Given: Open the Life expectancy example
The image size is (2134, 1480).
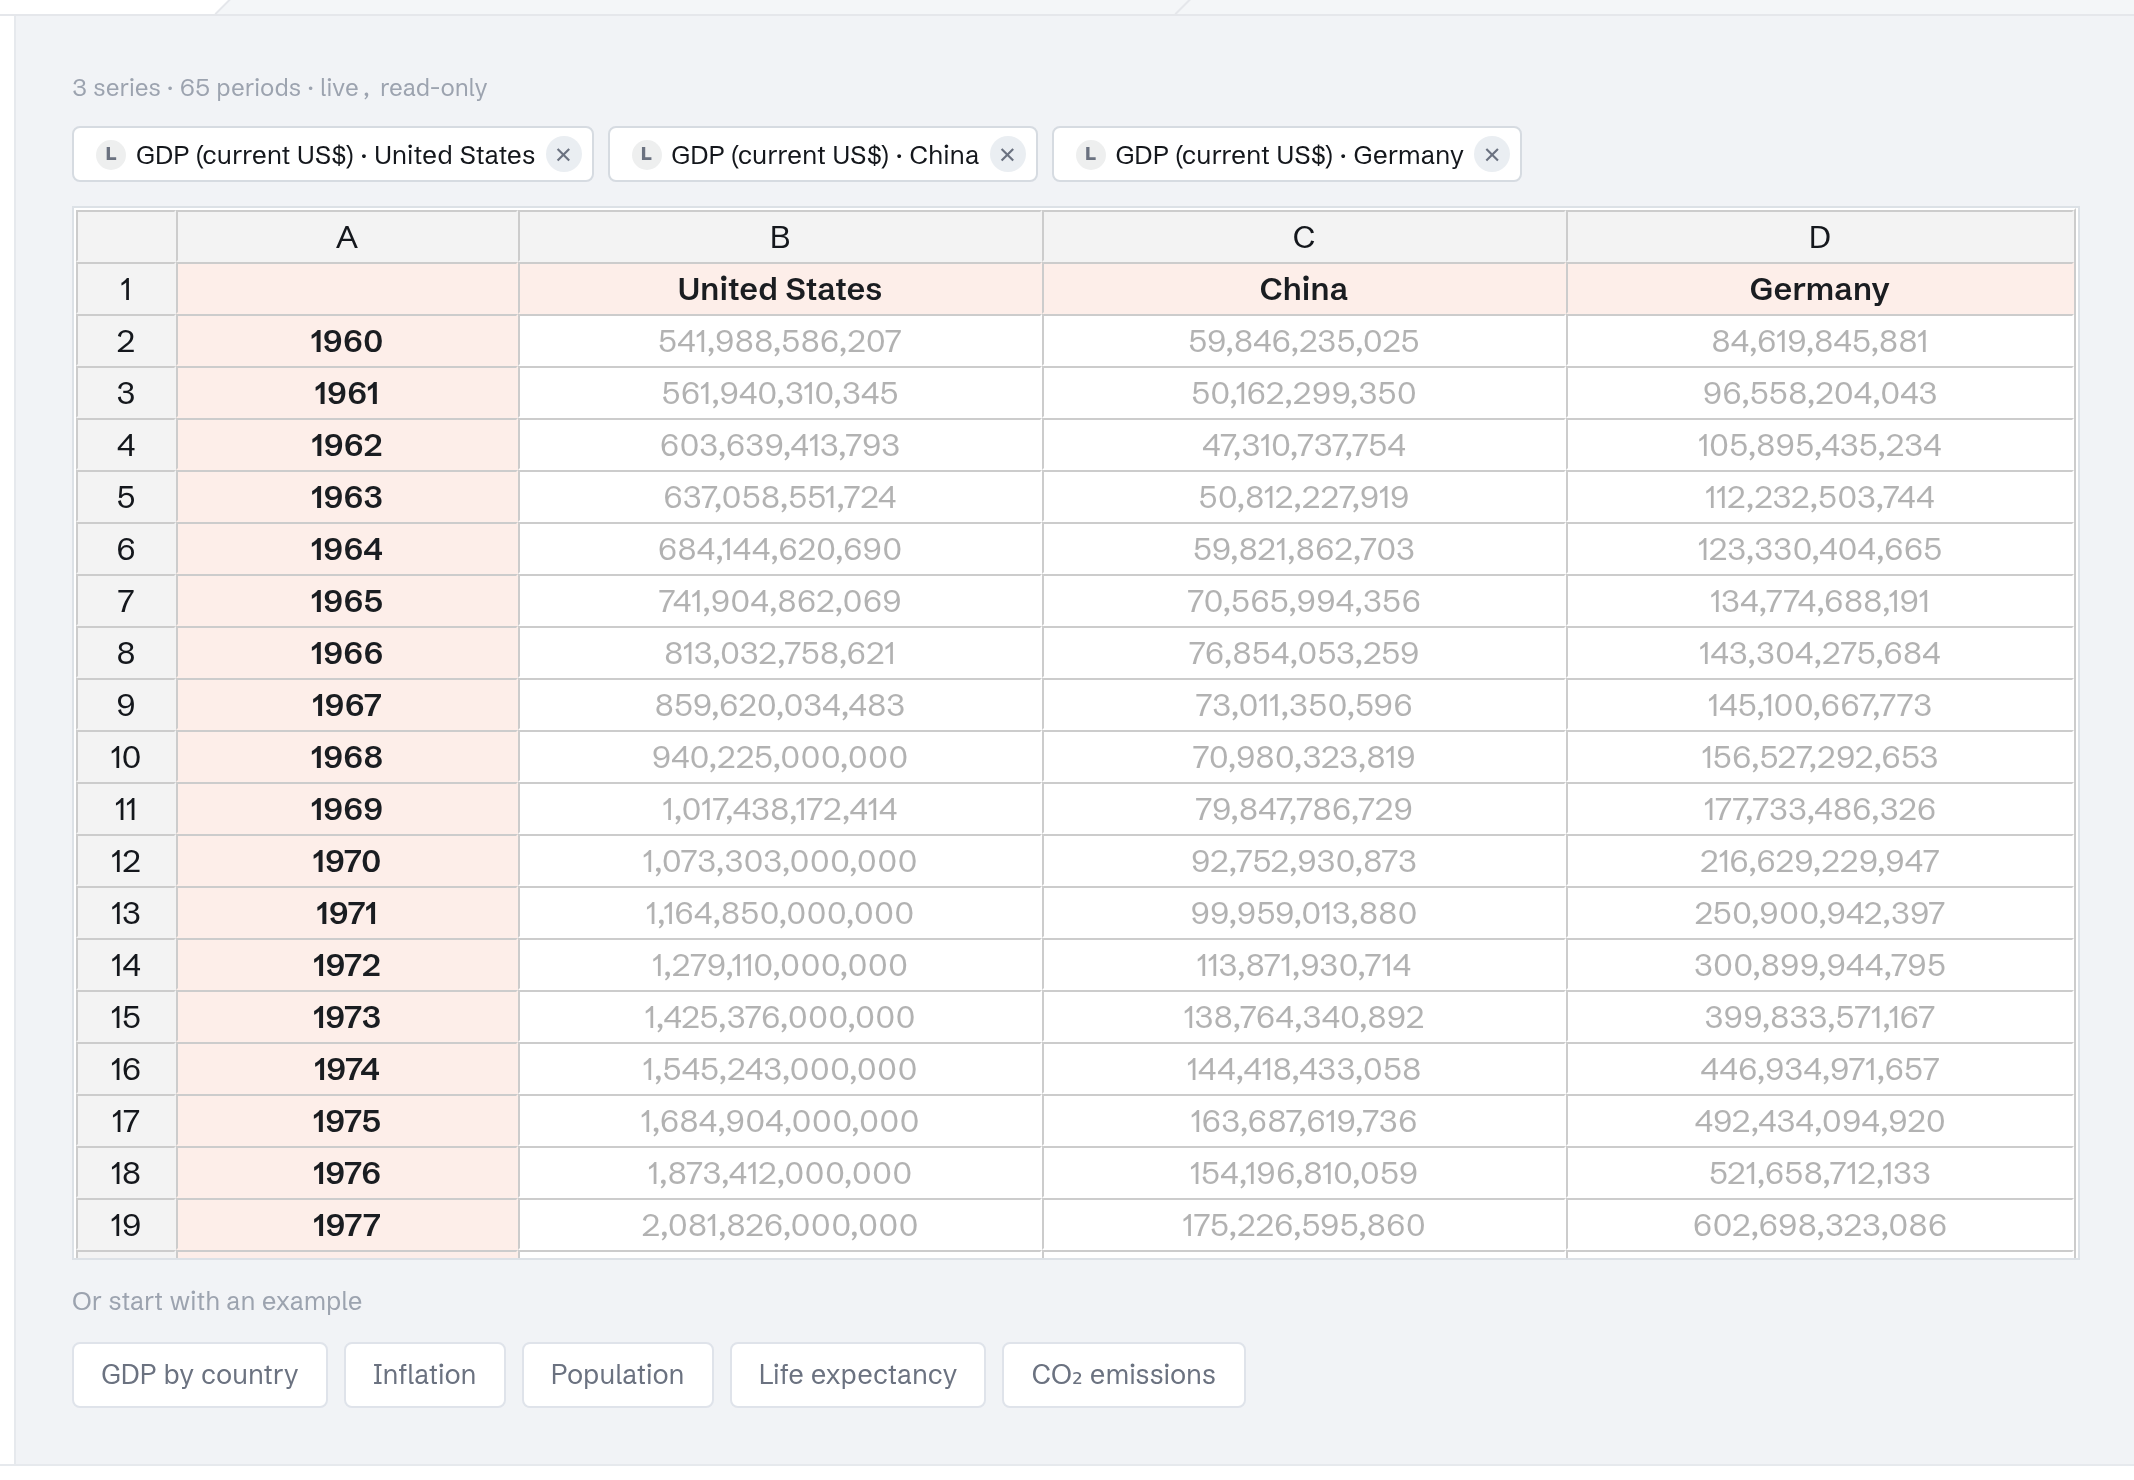Looking at the screenshot, I should point(857,1374).
